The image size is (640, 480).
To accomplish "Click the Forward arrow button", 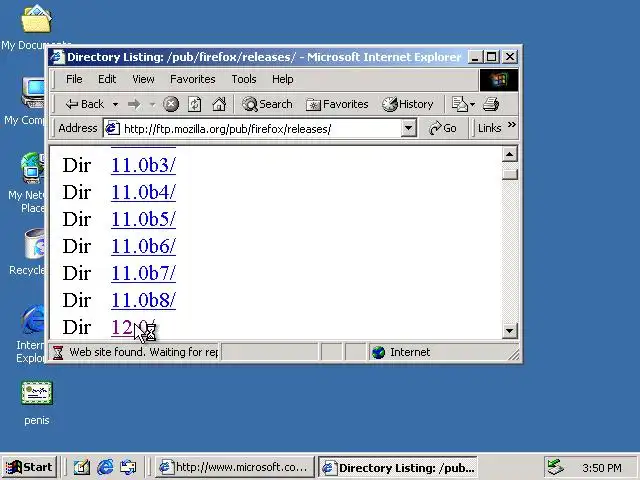I will point(134,105).
